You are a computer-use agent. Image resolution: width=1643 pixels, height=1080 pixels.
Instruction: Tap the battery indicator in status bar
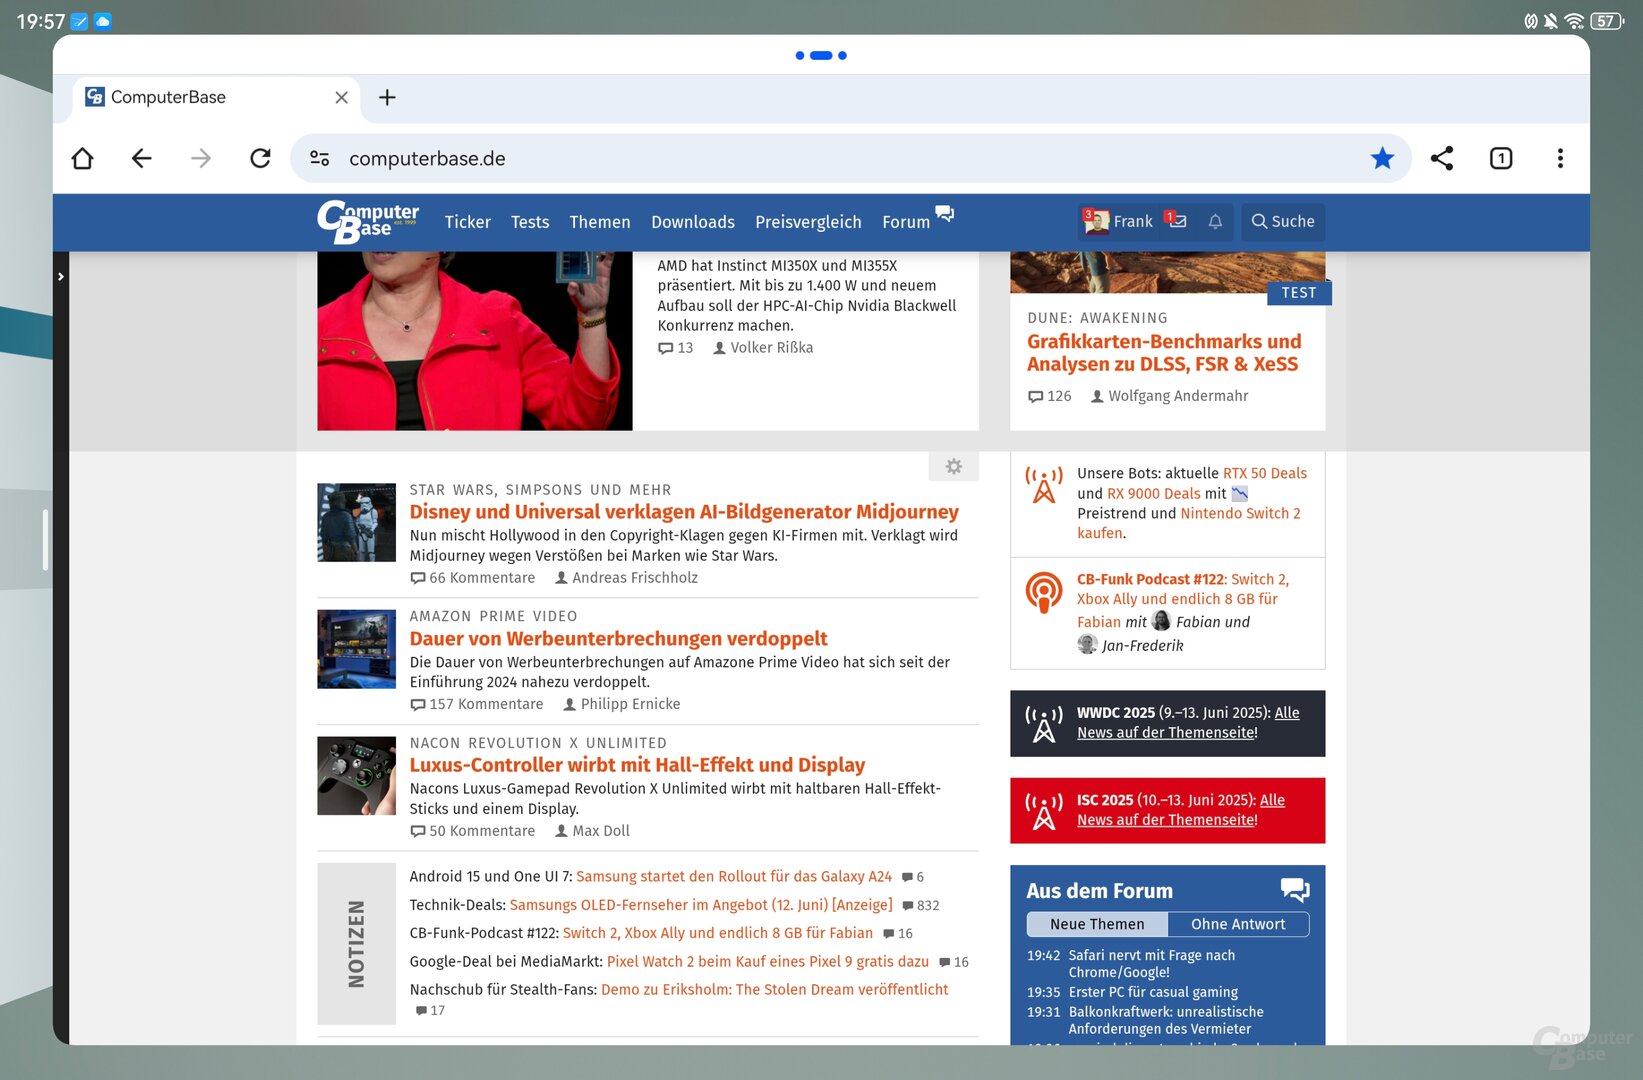[x=1607, y=21]
